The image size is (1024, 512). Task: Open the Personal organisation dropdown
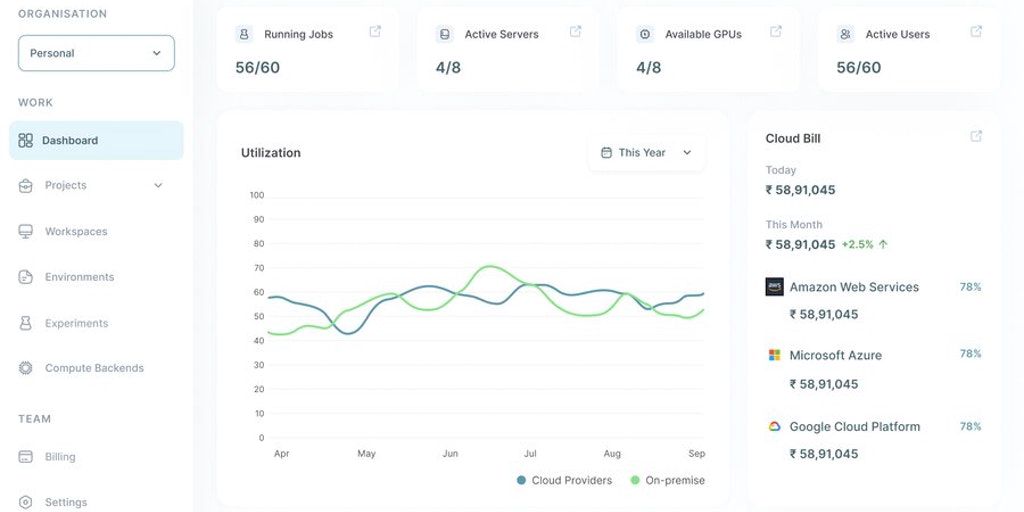point(96,53)
